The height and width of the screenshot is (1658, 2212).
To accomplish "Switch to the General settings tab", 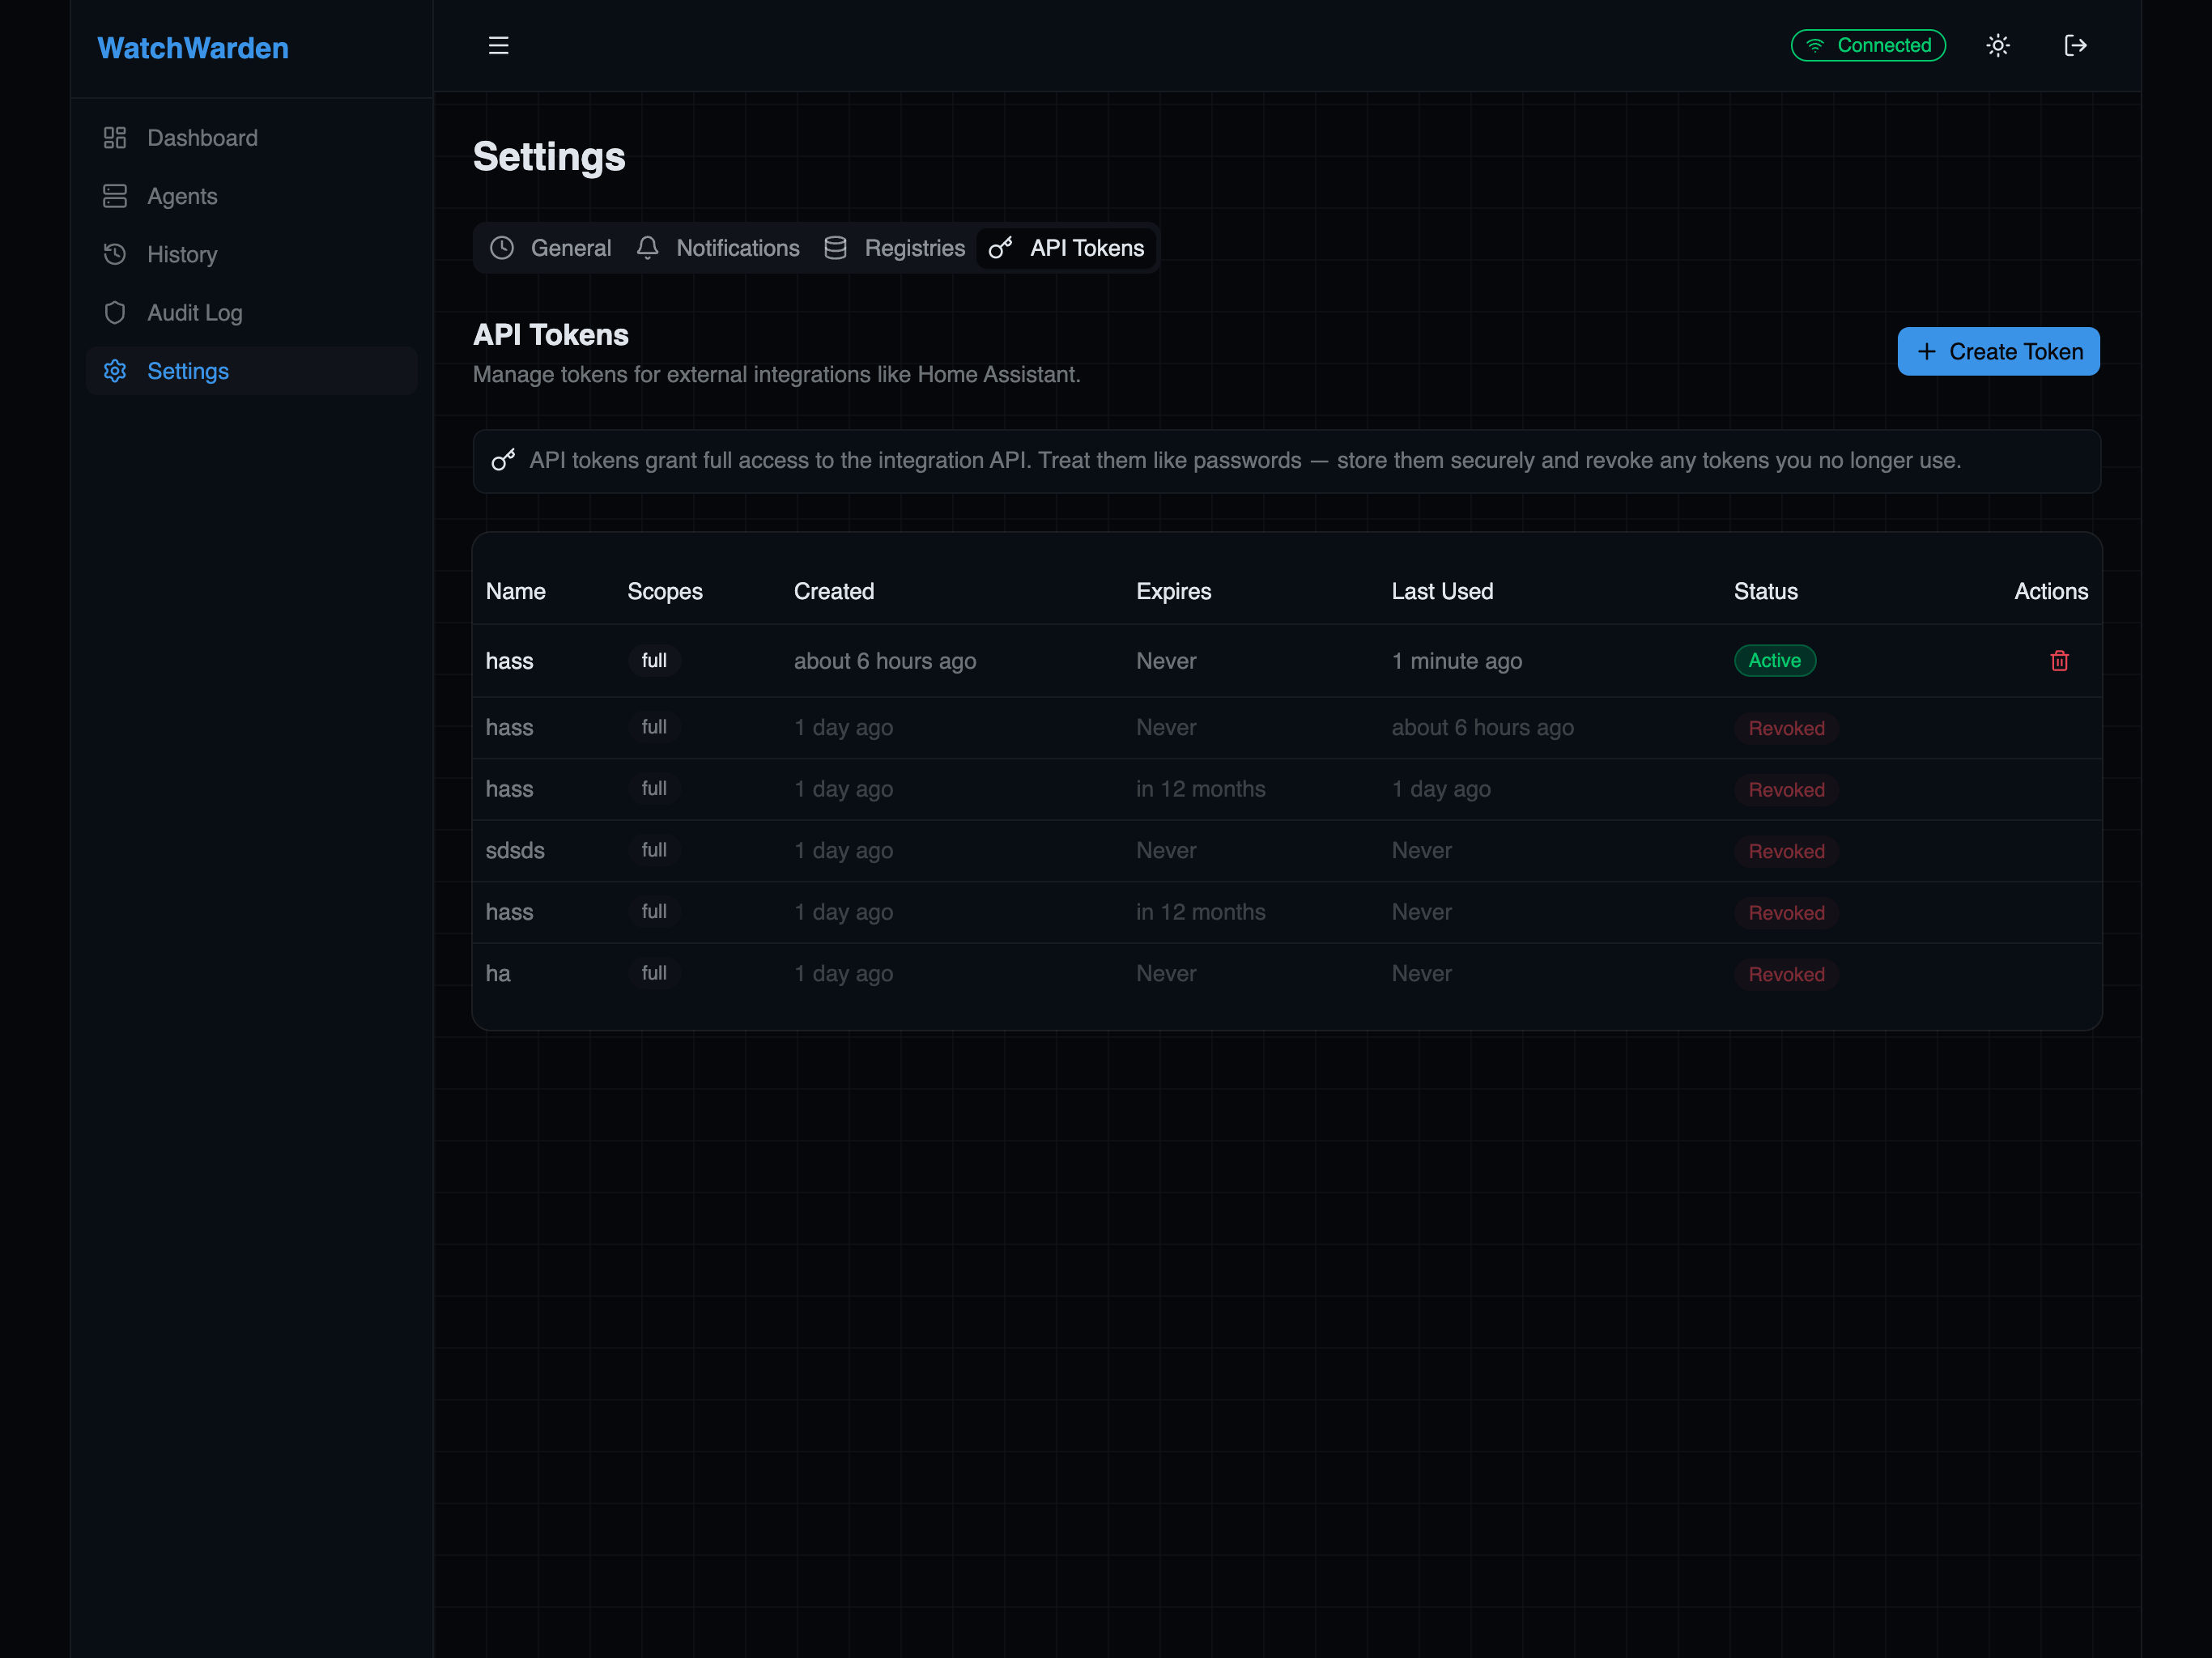I will 550,247.
